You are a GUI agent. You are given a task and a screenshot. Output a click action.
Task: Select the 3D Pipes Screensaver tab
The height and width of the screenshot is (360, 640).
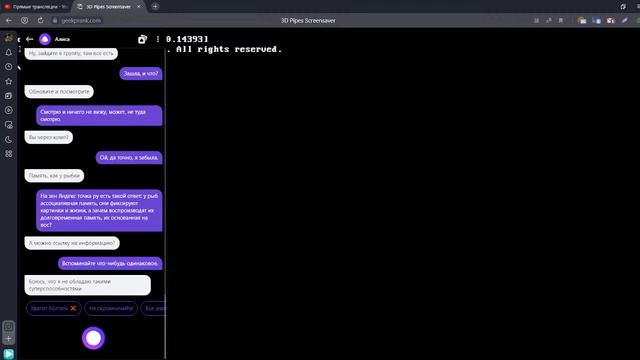click(x=108, y=7)
